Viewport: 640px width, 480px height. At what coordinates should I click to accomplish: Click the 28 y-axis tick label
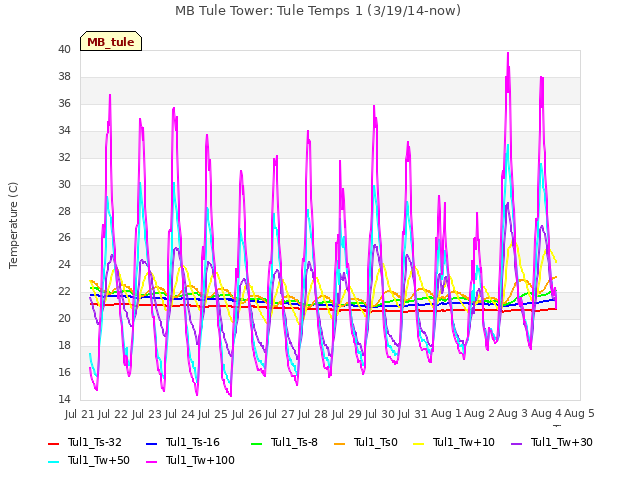[64, 211]
